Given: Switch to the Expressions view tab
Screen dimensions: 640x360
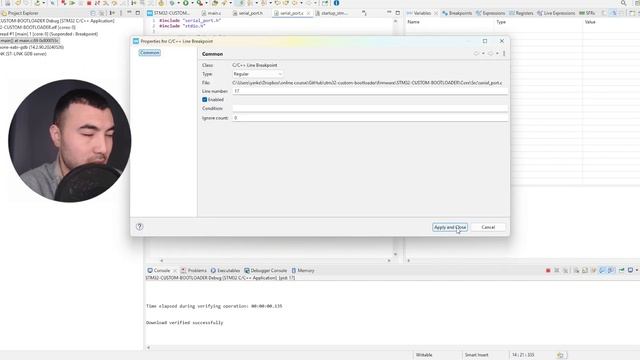Looking at the screenshot, I should click(x=491, y=13).
